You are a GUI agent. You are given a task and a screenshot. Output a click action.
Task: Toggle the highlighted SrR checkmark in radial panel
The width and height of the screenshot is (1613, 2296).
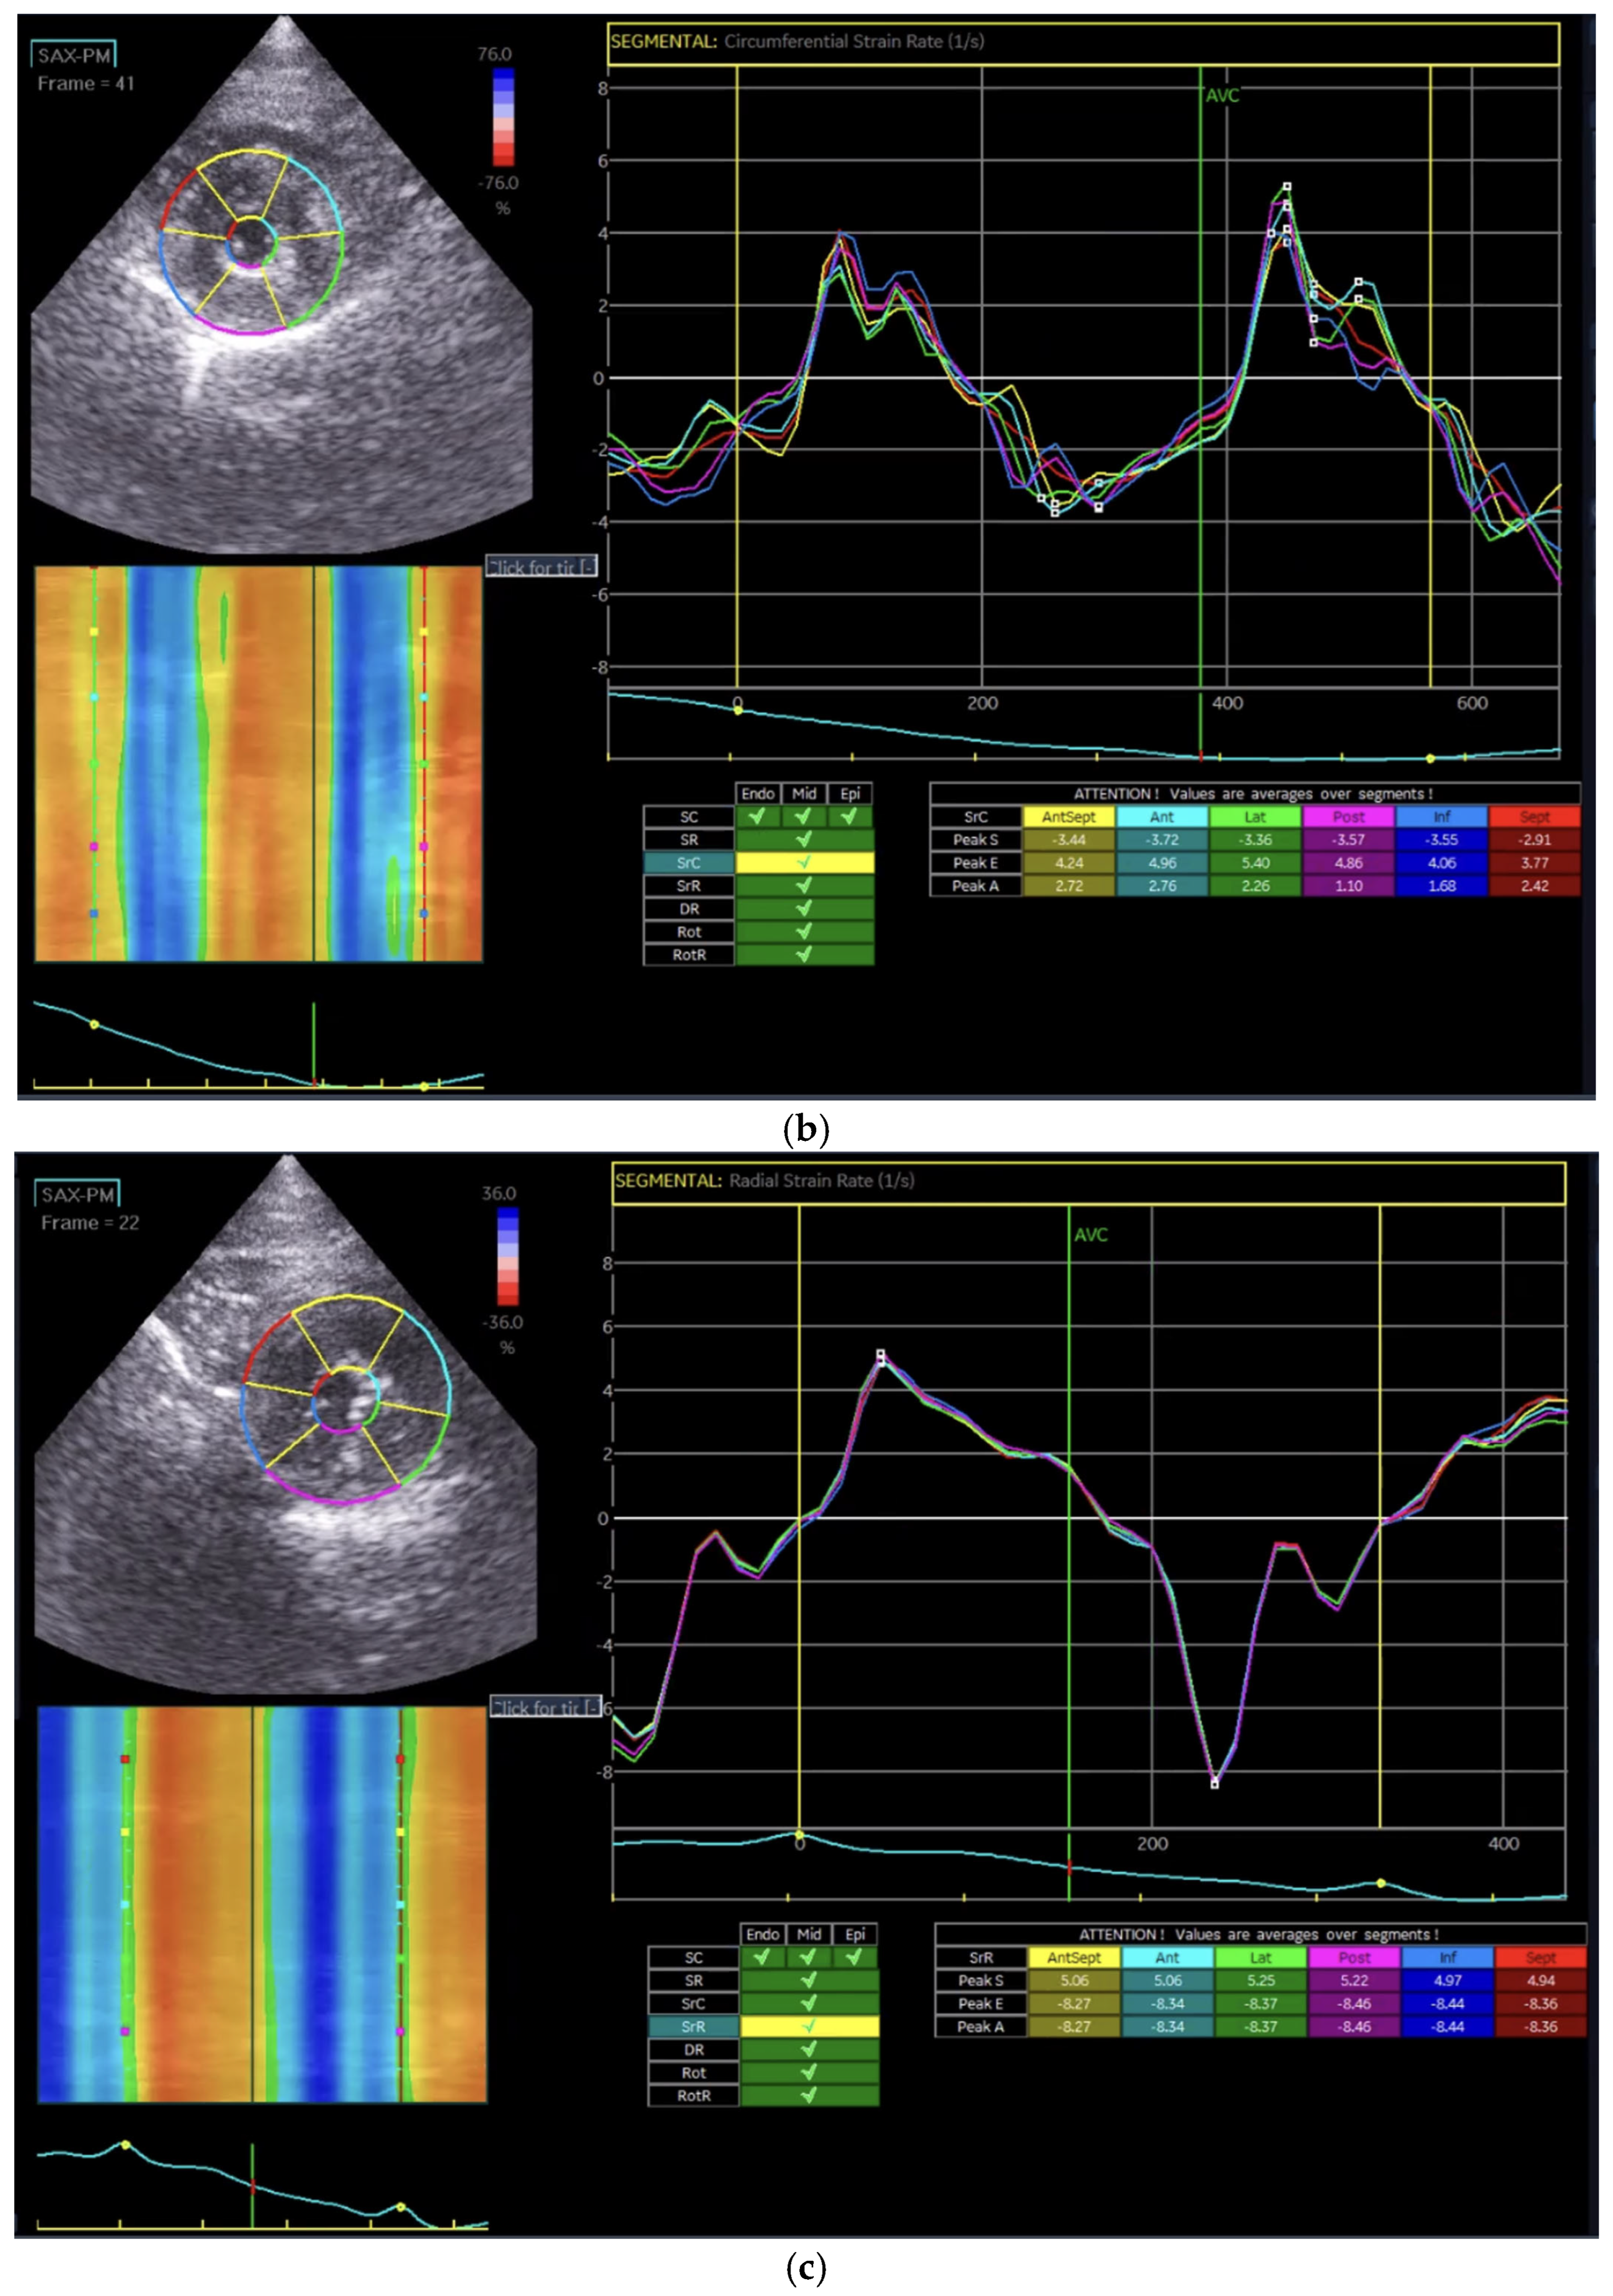coord(809,2026)
